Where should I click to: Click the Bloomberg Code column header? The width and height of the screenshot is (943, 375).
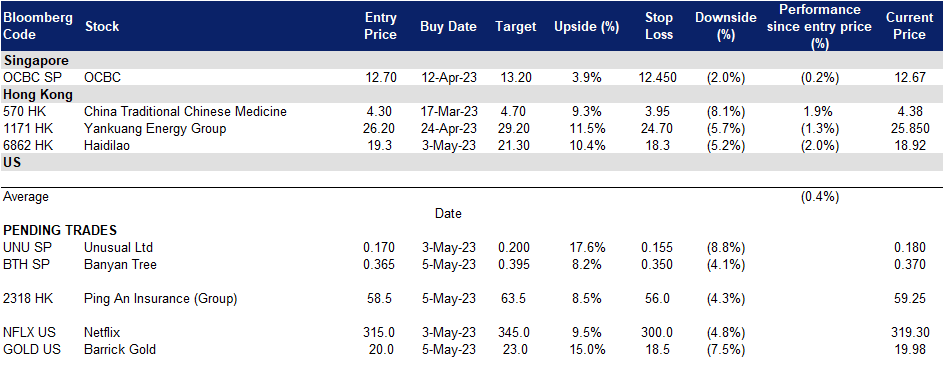click(38, 26)
